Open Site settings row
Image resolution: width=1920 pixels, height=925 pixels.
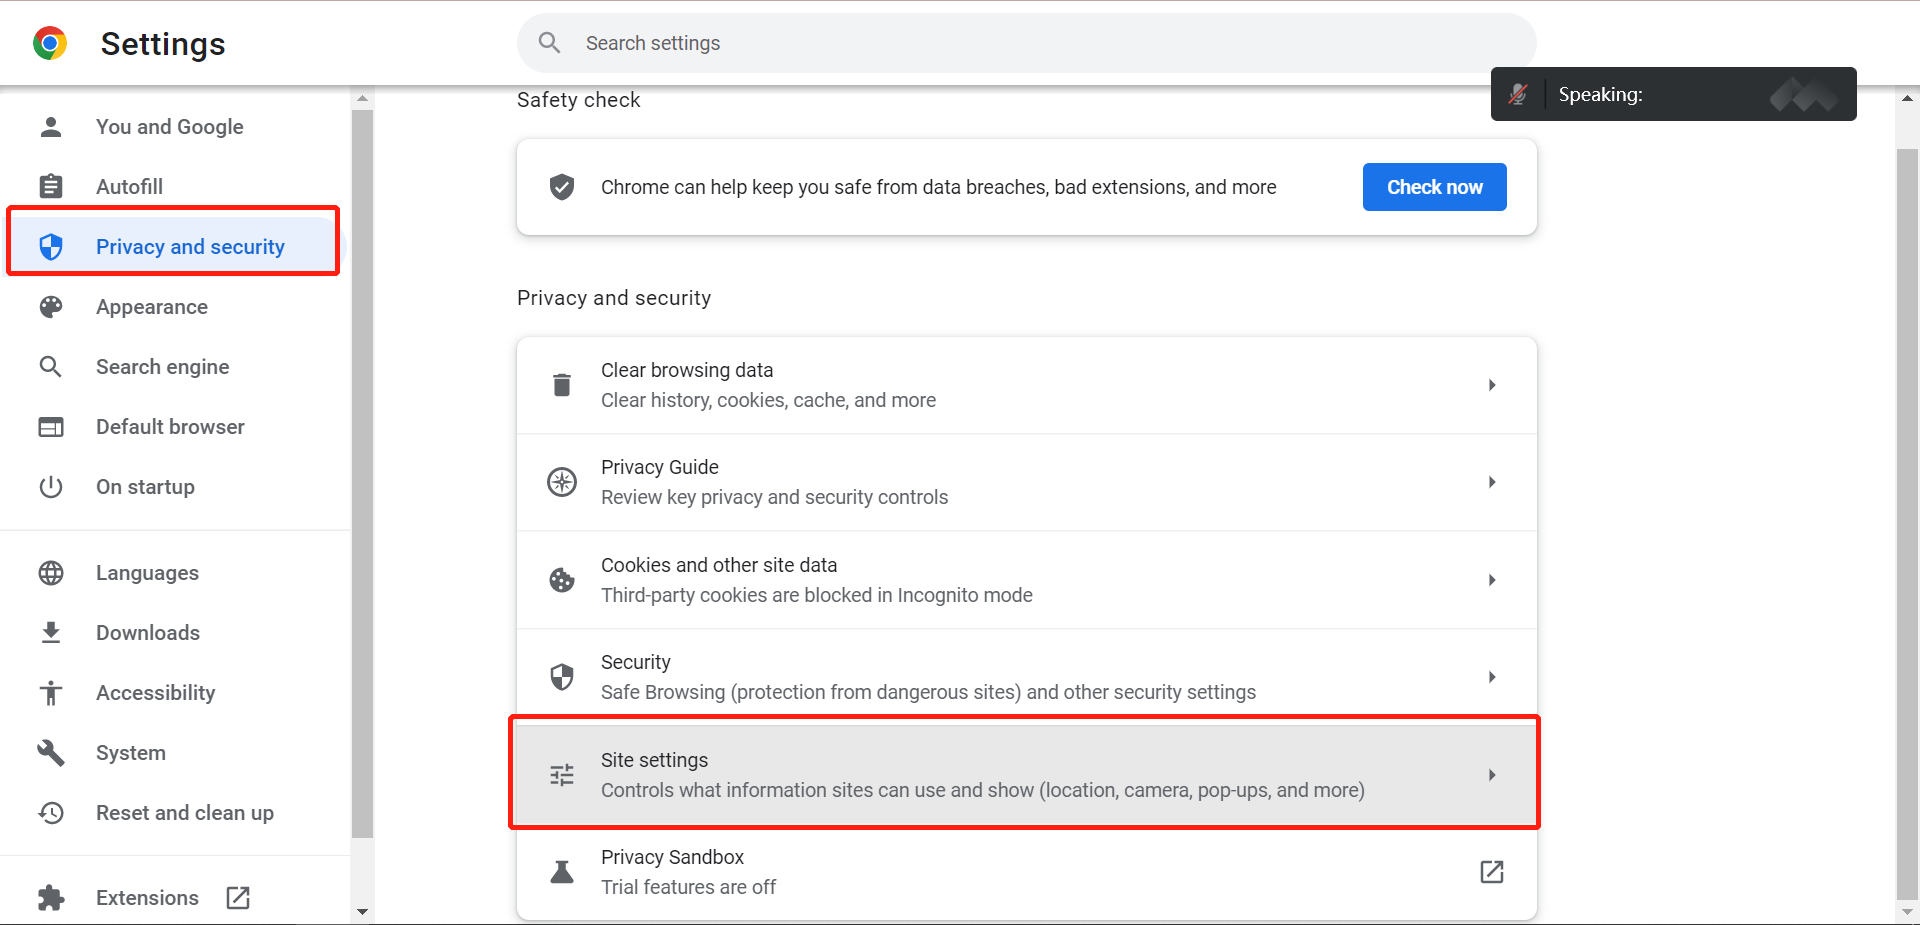[1026, 775]
